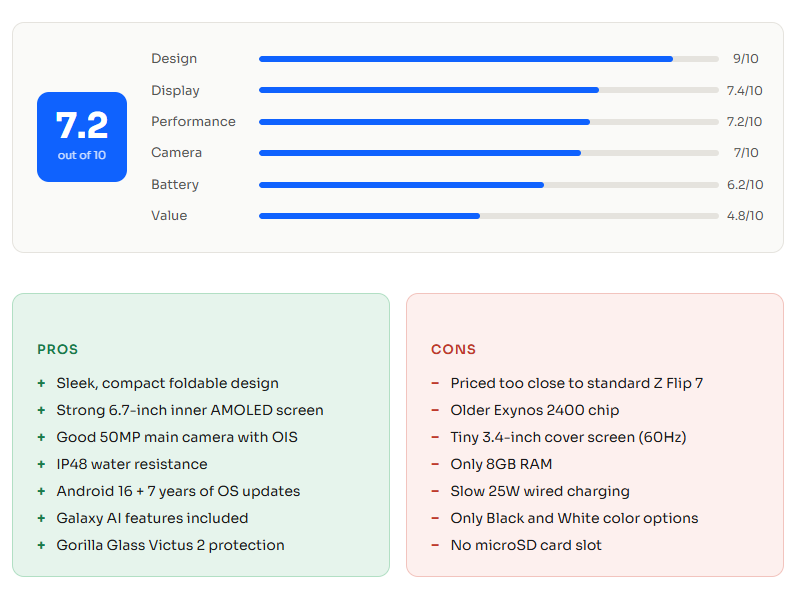Click the minus icon beside No microSD card slot
796x598 pixels.
point(435,545)
